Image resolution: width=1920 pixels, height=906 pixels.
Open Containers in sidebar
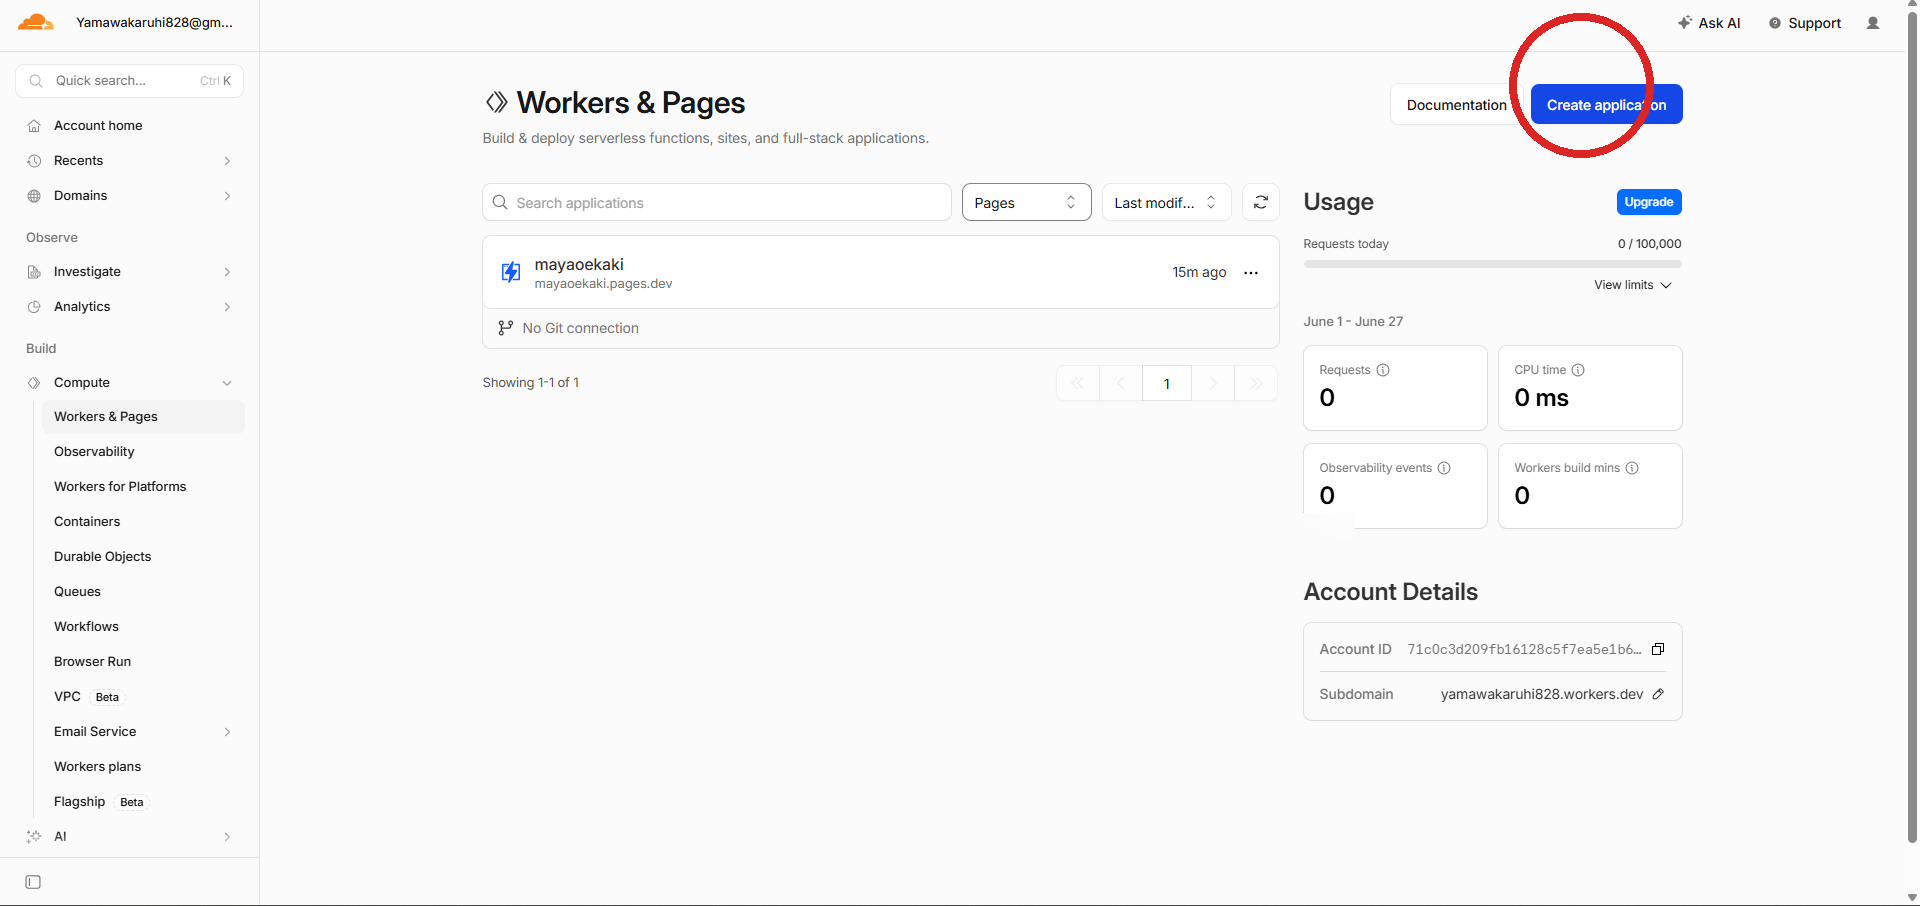pos(143,522)
